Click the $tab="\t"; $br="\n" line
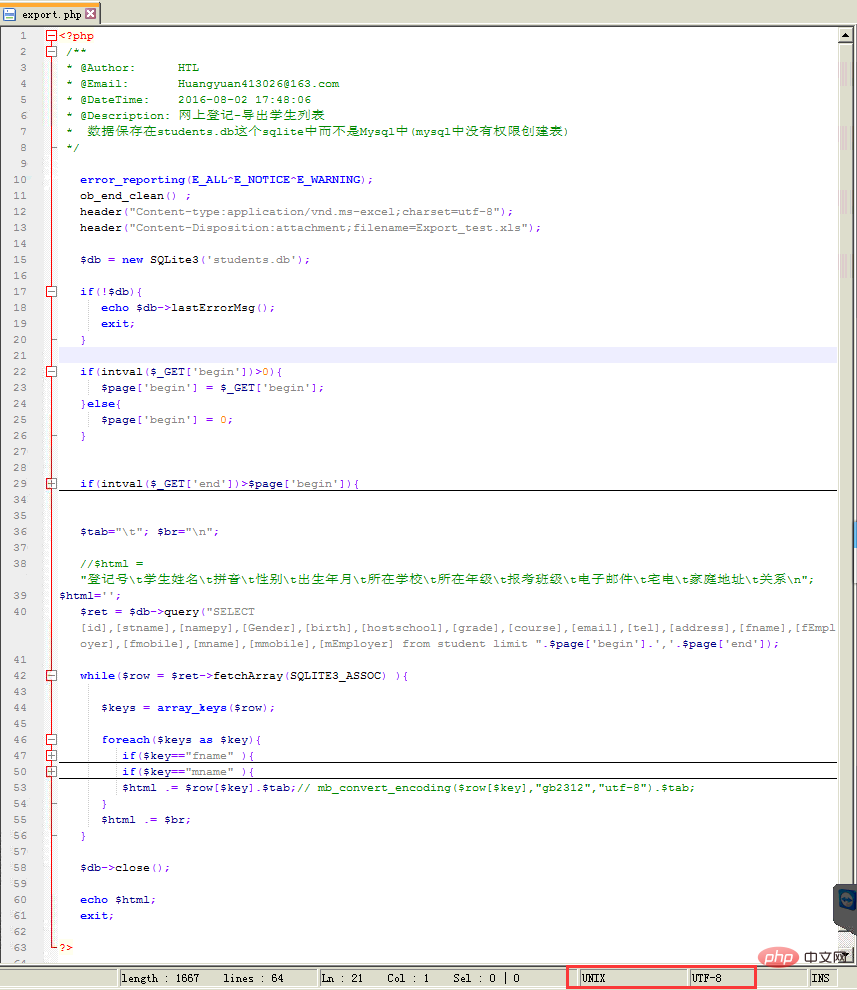This screenshot has height=990, width=857. pos(149,532)
